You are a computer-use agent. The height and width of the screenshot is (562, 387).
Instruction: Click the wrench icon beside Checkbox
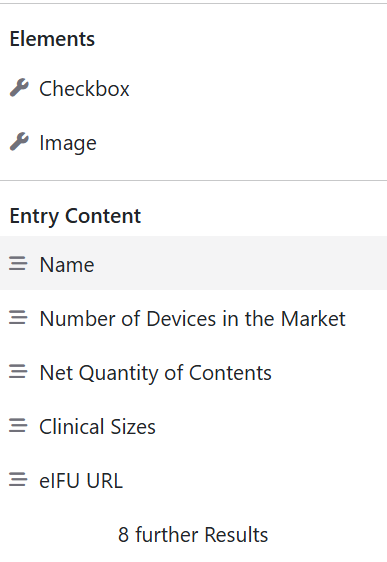19,88
